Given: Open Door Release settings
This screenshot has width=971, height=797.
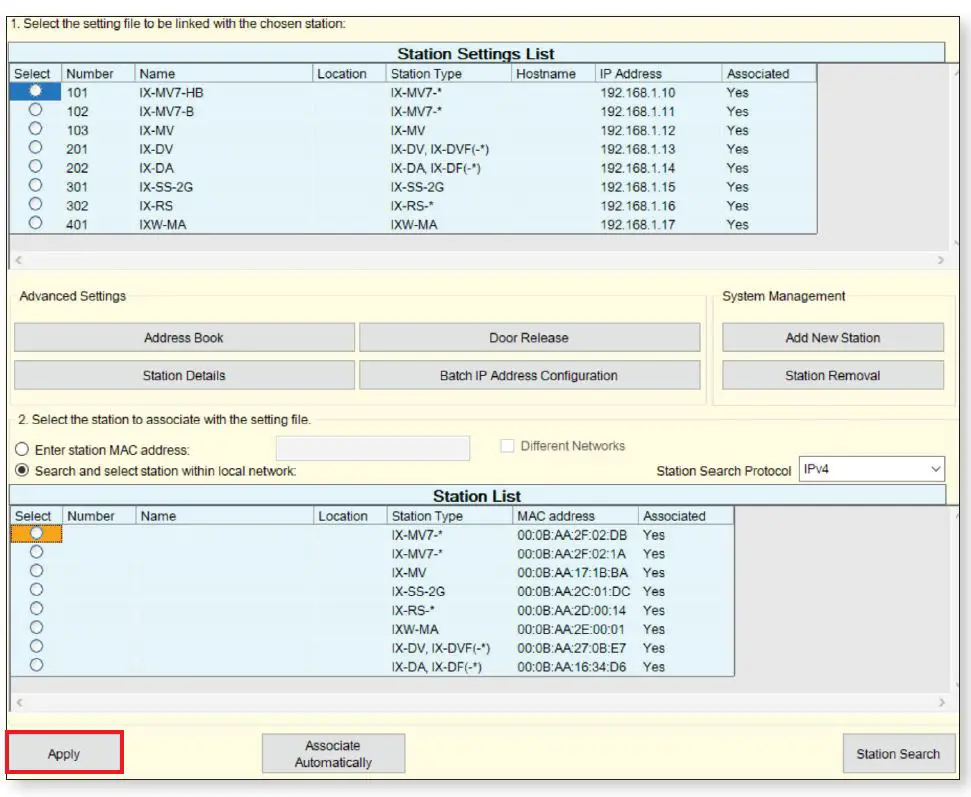Looking at the screenshot, I should (x=529, y=338).
